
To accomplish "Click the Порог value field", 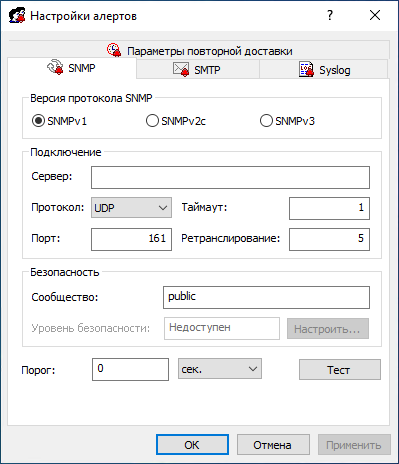I will coord(130,369).
